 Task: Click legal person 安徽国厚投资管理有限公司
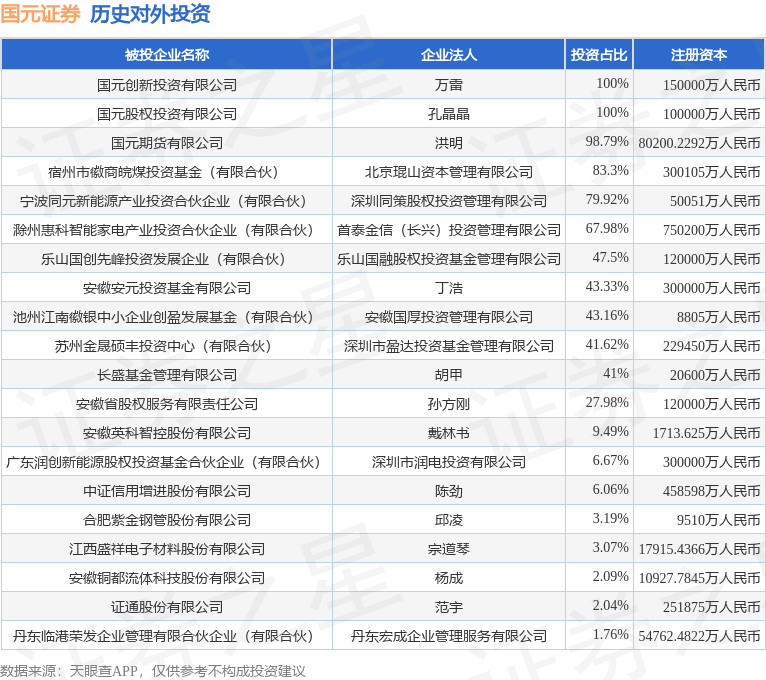click(x=448, y=317)
